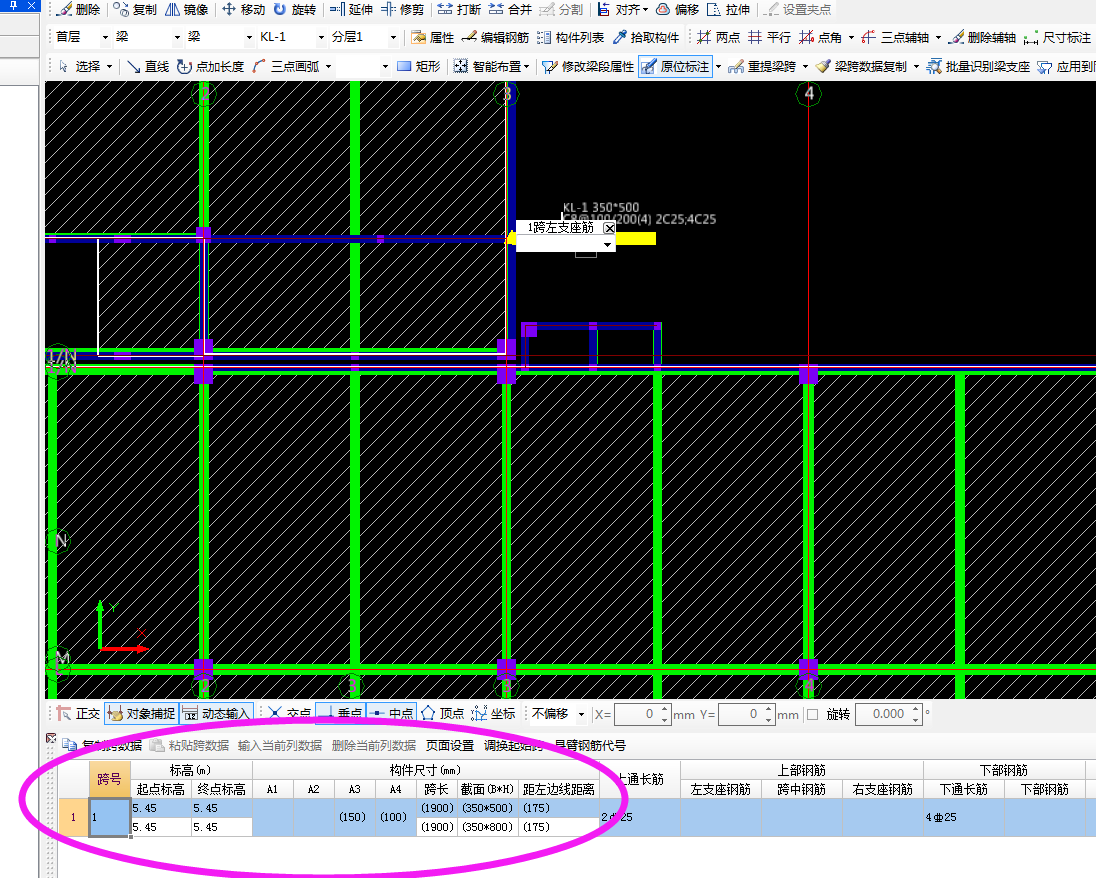The height and width of the screenshot is (878, 1096).
Task: Select Point Angle (点角) axis tool
Action: point(821,37)
